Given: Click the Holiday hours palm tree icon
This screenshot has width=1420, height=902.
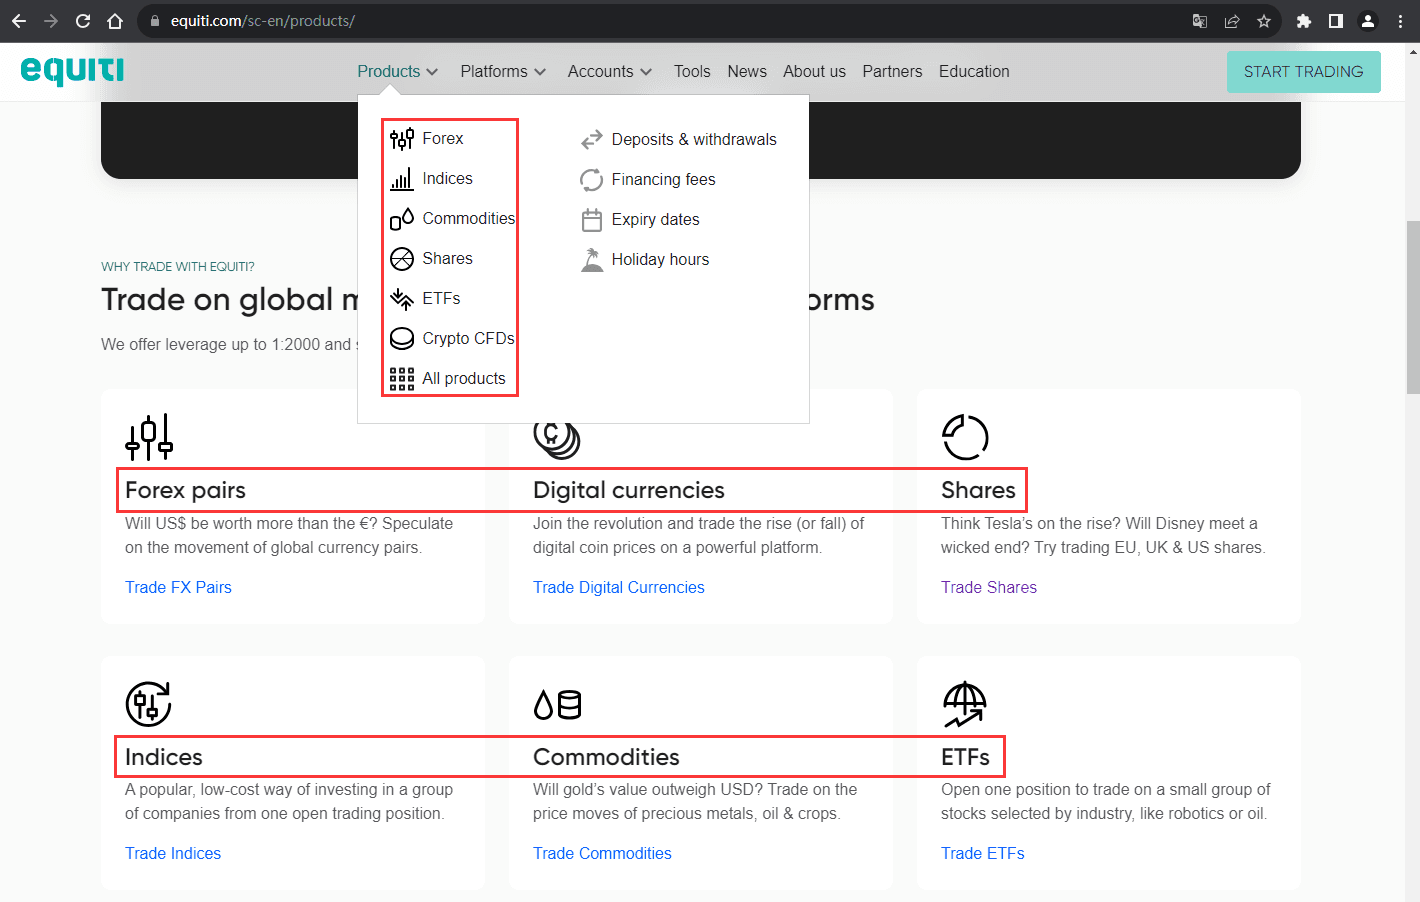Looking at the screenshot, I should tap(592, 260).
